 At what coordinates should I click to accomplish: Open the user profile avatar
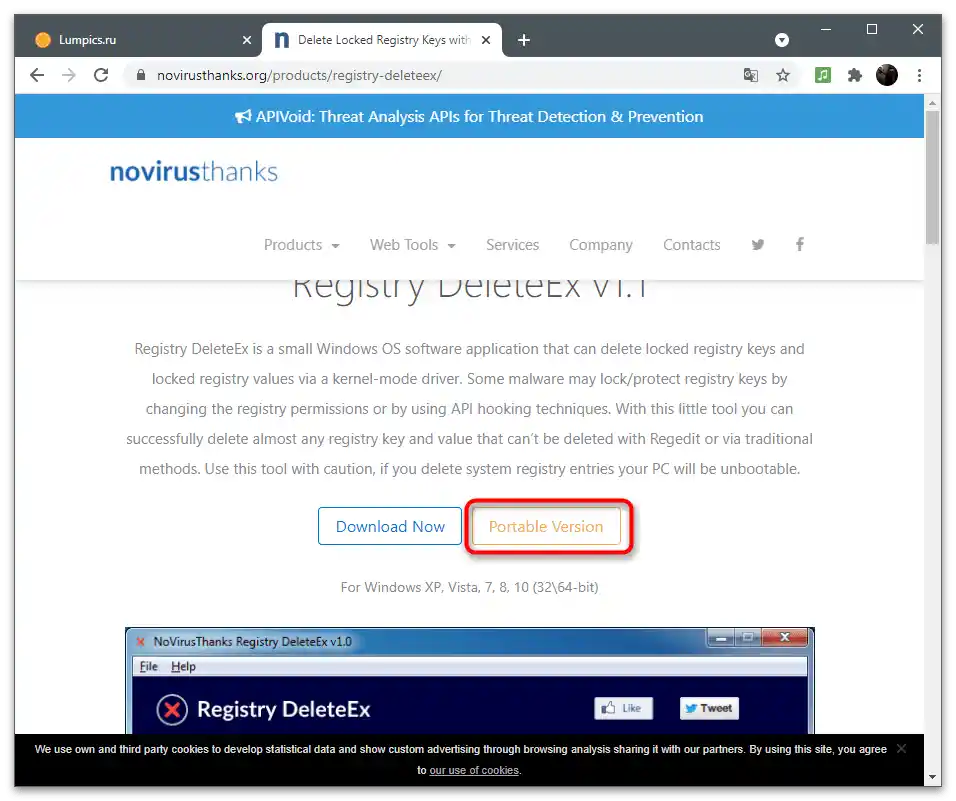click(886, 75)
